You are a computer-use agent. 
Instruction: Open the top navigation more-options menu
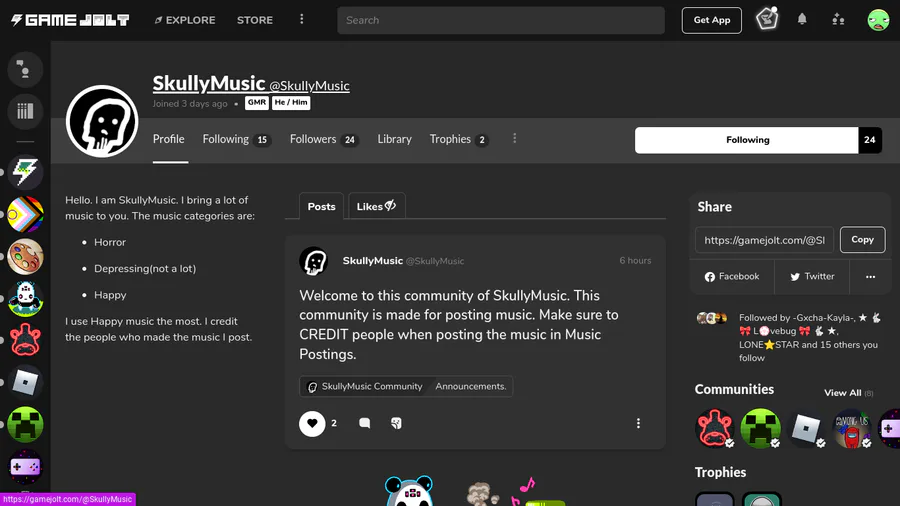301,20
